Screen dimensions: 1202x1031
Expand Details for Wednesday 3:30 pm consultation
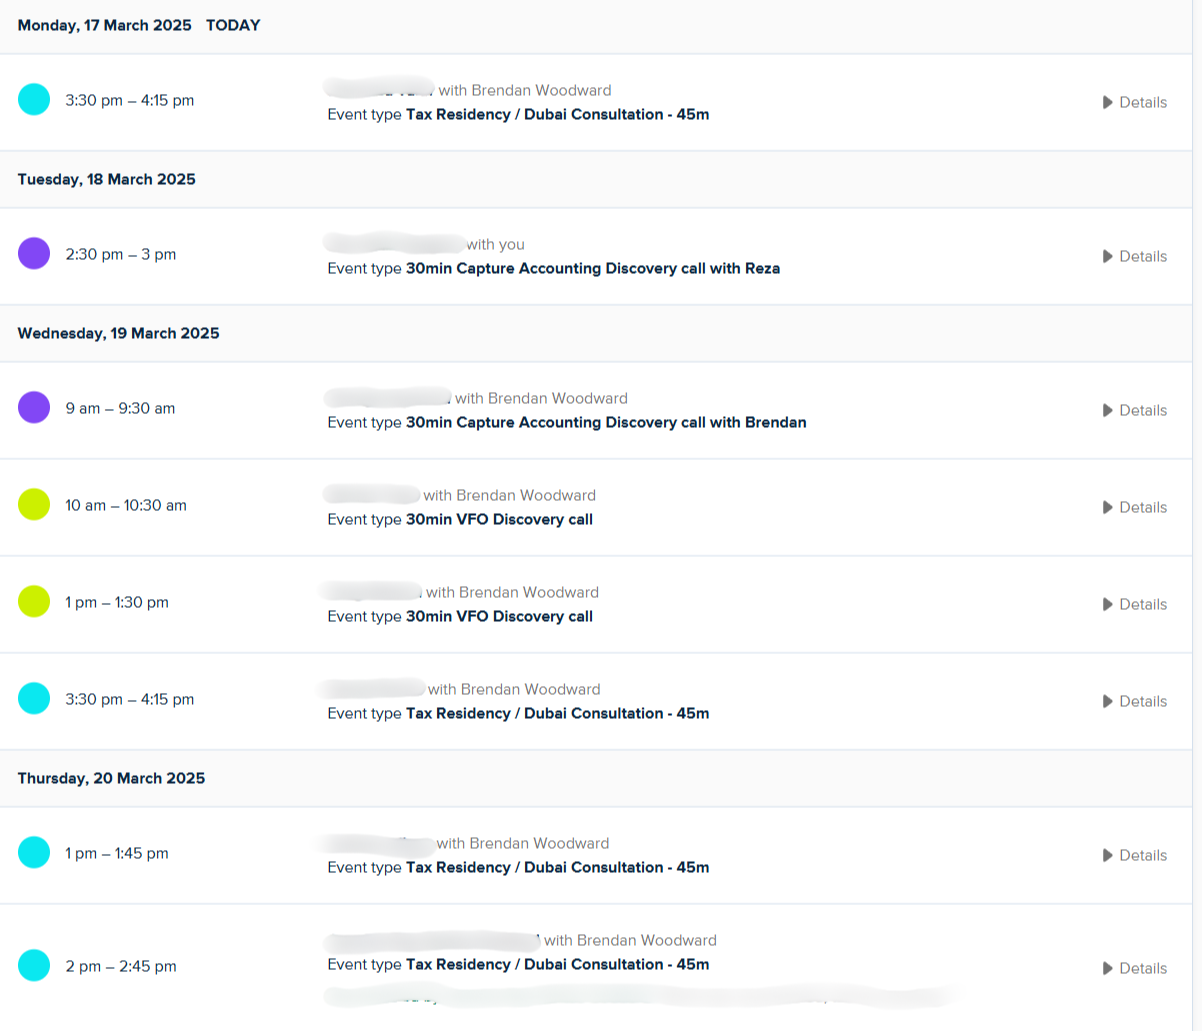pyautogui.click(x=1135, y=701)
